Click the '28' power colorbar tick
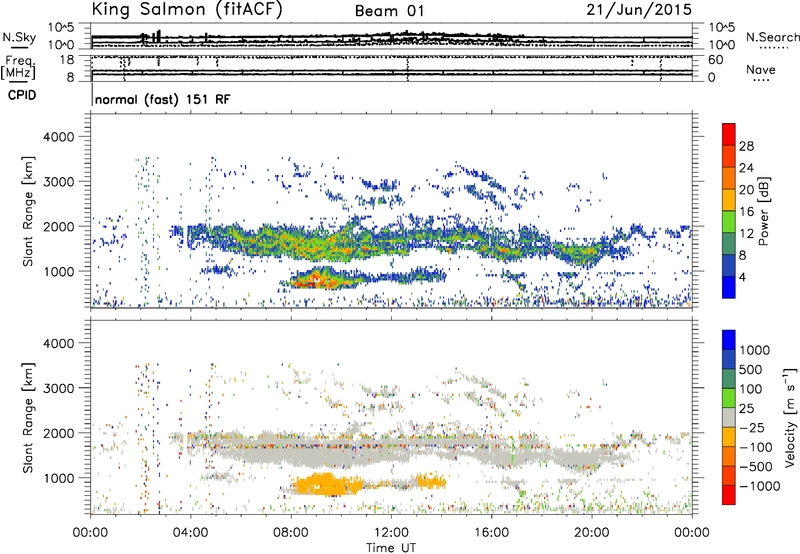 pyautogui.click(x=746, y=146)
